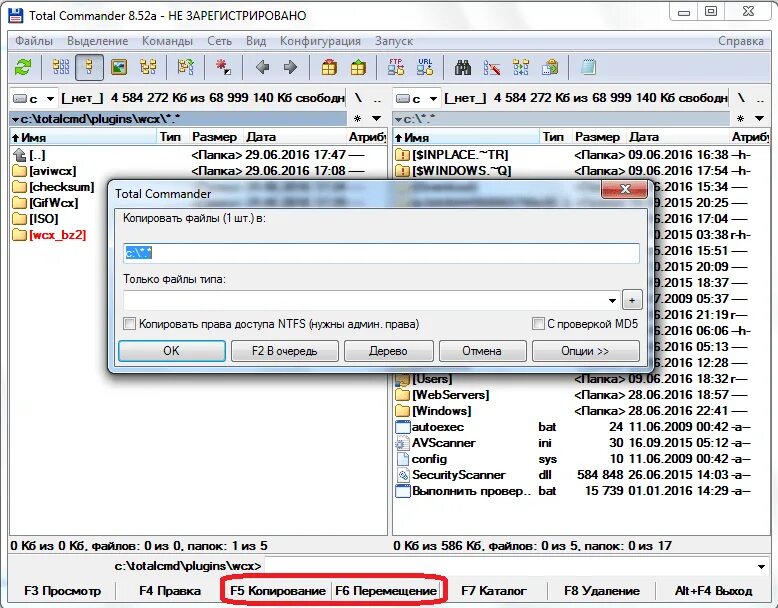Switch to brief file names view

(x=61, y=67)
